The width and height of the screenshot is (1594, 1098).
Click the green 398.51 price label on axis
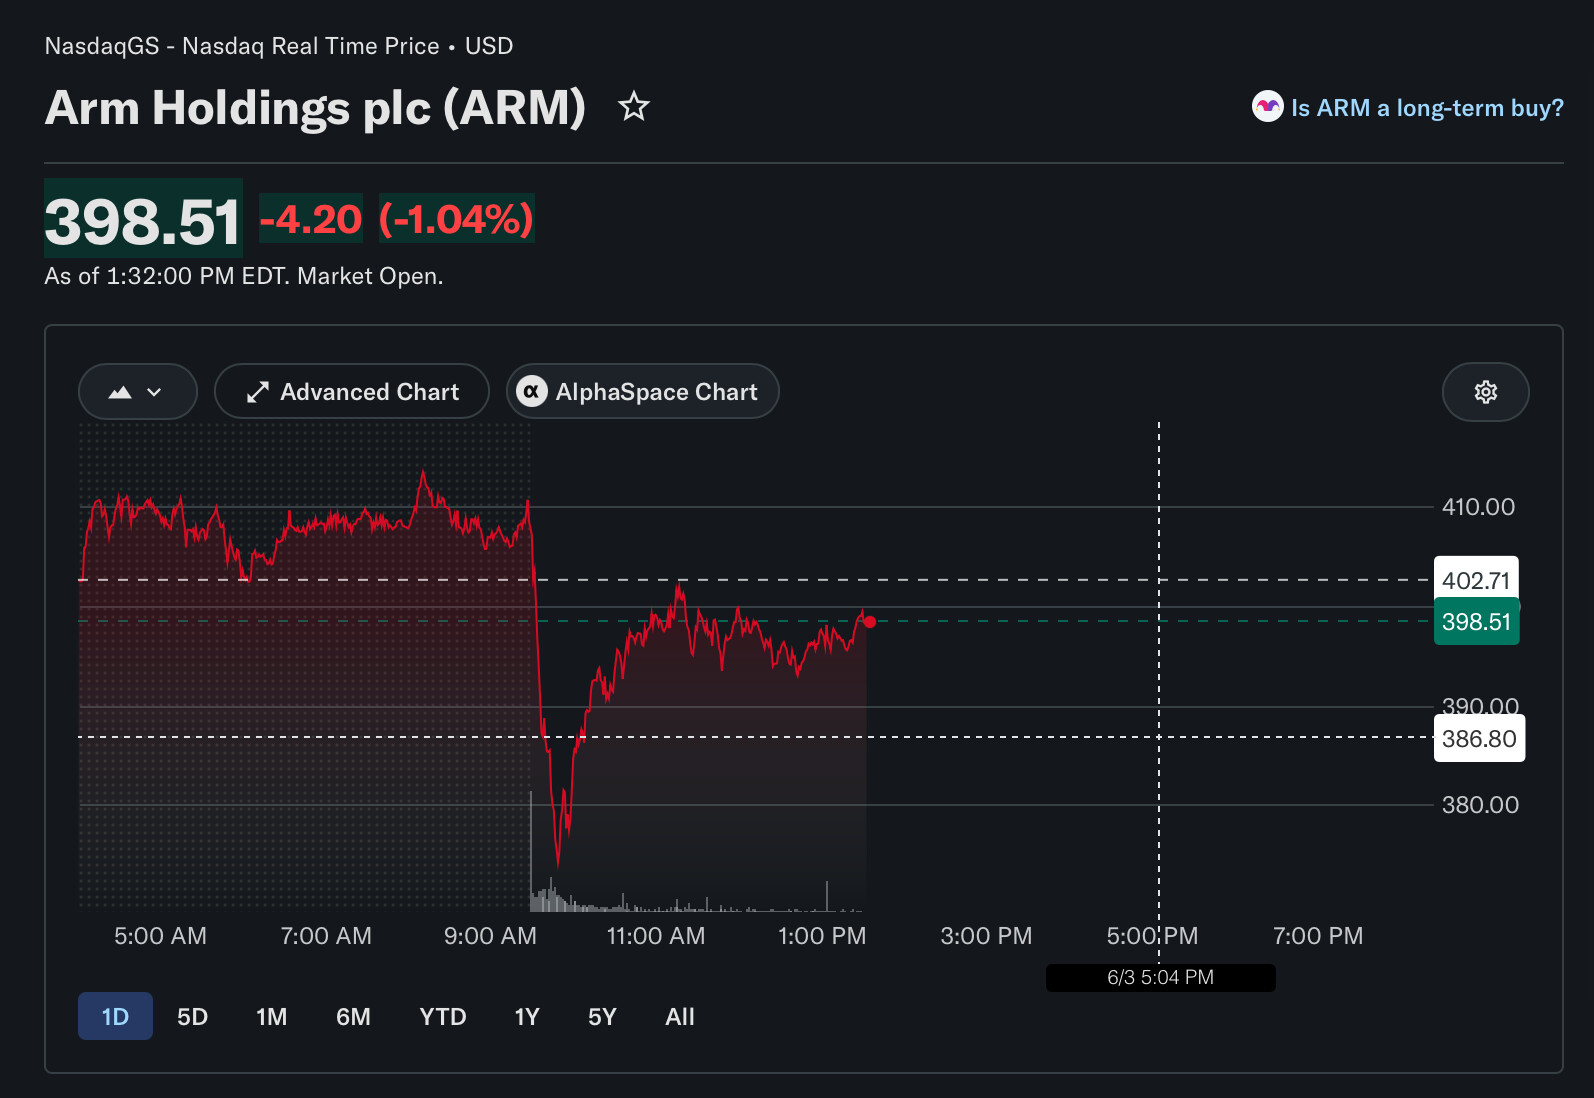(x=1476, y=622)
